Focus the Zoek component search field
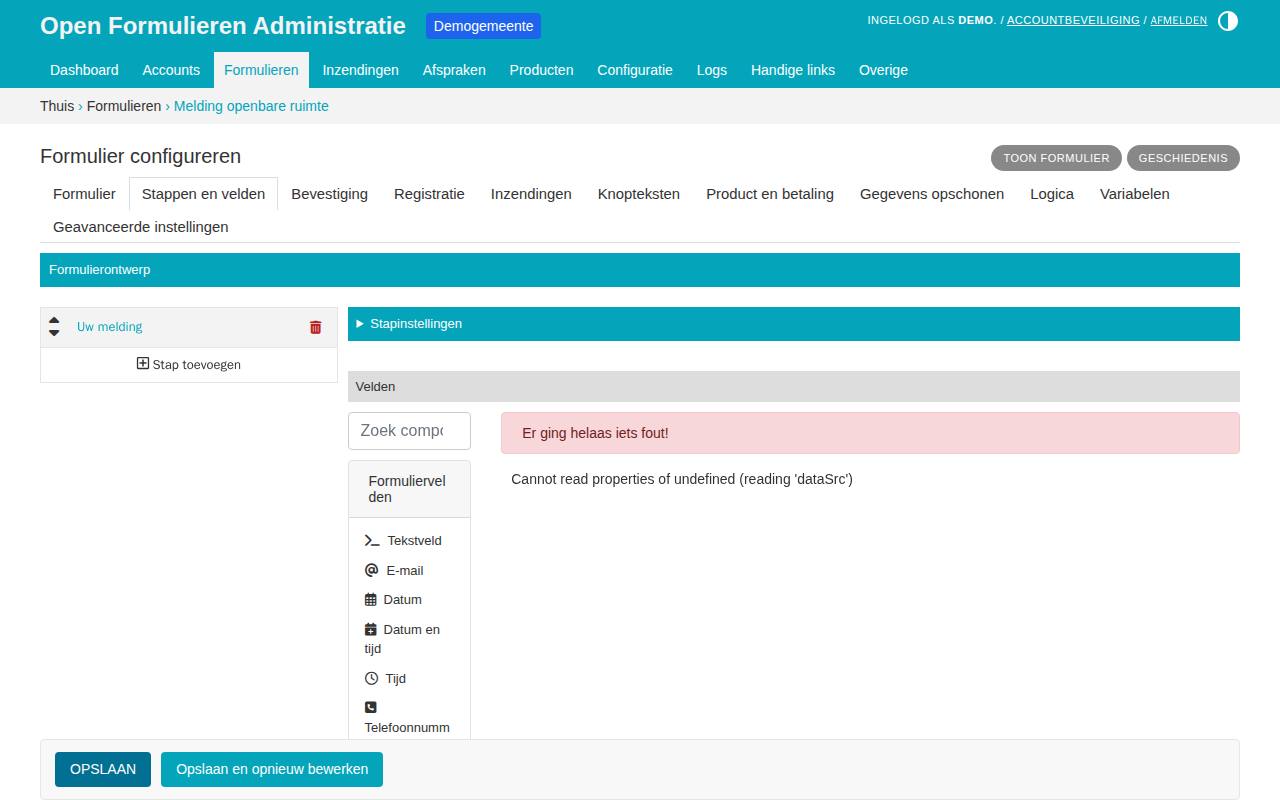Screen dimensions: 1280x800 409,431
